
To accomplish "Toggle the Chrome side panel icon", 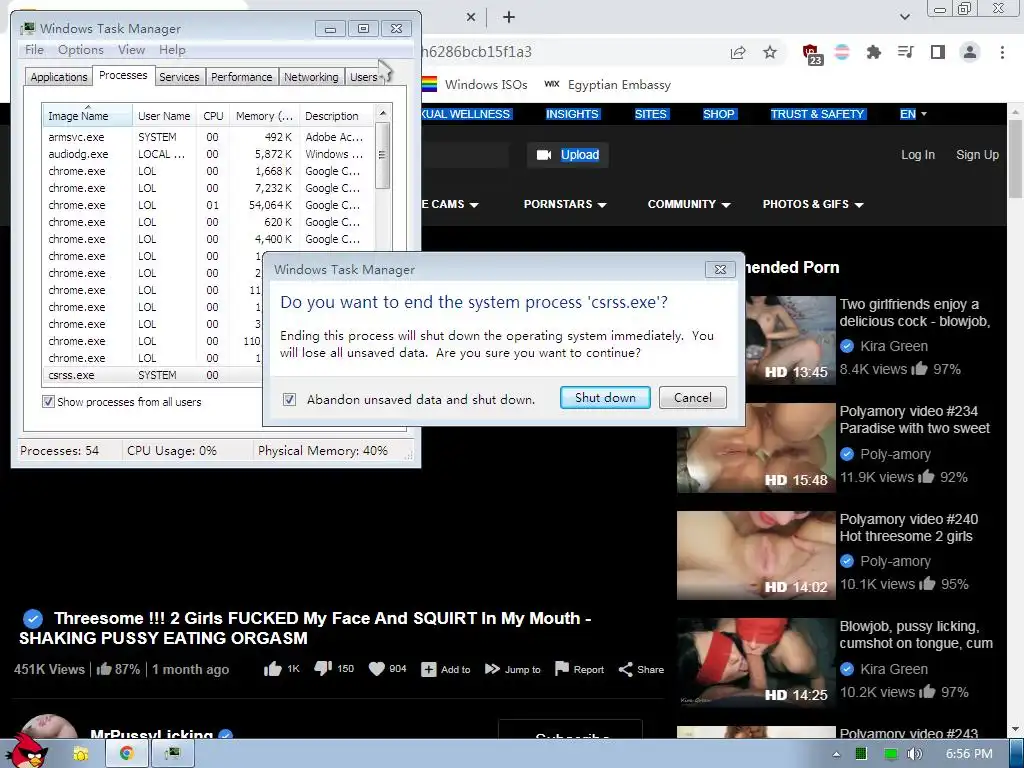I will tap(938, 52).
